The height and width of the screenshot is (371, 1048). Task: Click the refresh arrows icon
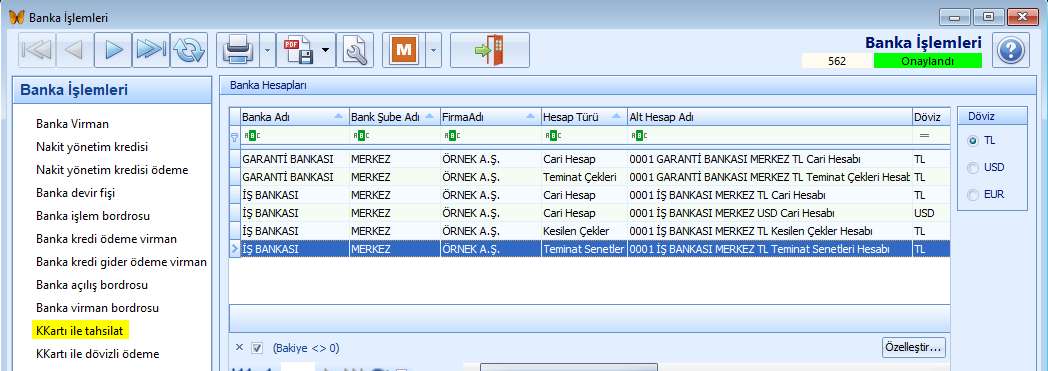(189, 50)
